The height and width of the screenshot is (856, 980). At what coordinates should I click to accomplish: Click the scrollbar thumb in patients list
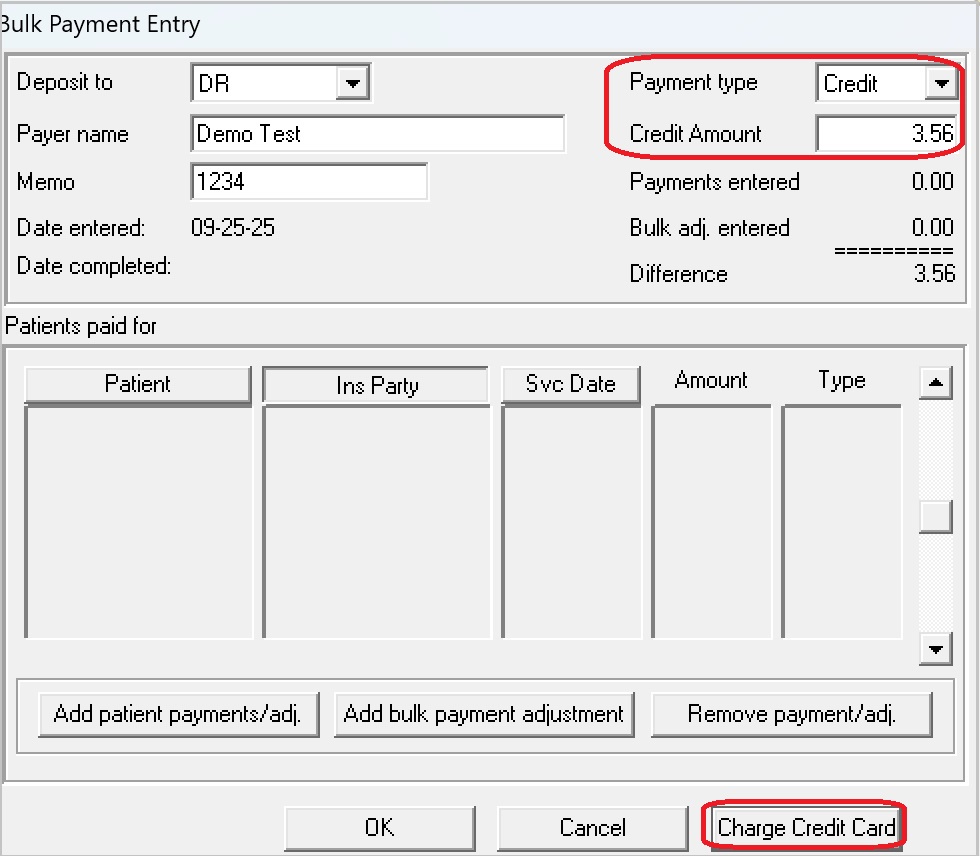[x=935, y=515]
